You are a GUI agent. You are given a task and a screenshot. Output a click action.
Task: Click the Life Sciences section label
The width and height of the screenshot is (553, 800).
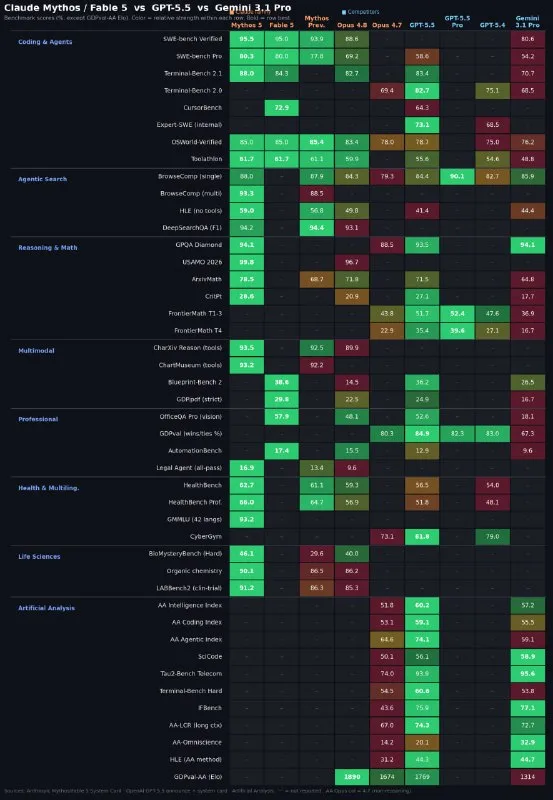pos(39,557)
